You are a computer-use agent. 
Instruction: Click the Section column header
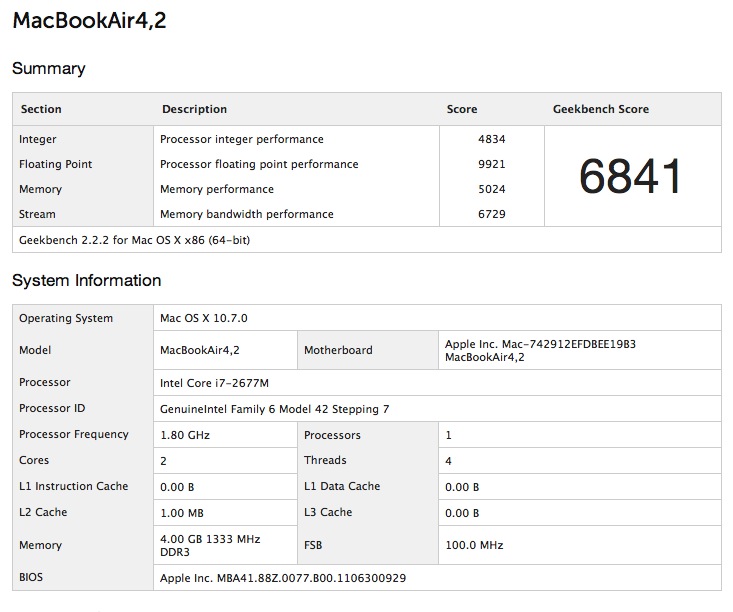coord(41,109)
